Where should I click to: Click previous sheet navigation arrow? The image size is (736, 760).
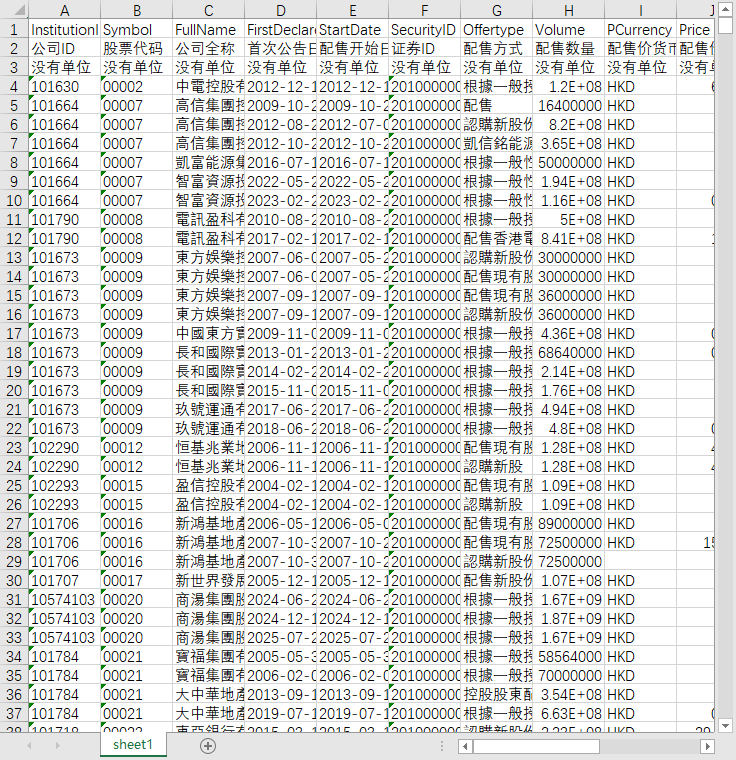point(29,745)
